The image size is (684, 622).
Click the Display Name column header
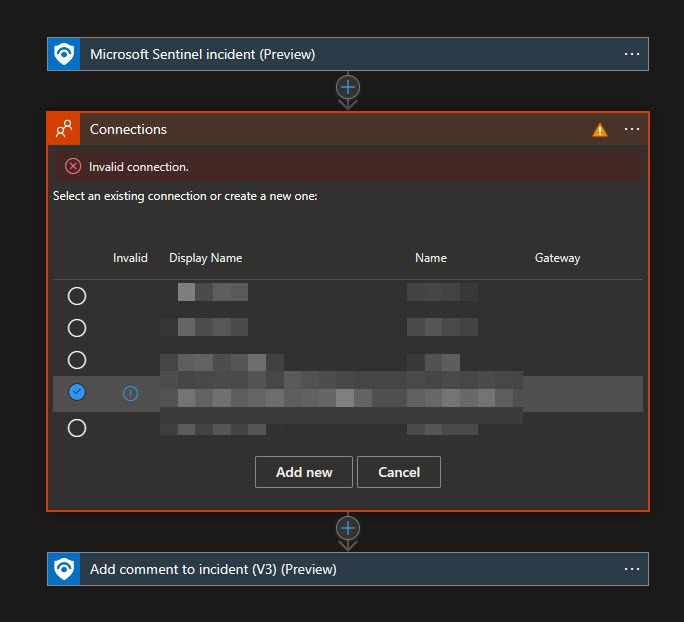(205, 258)
